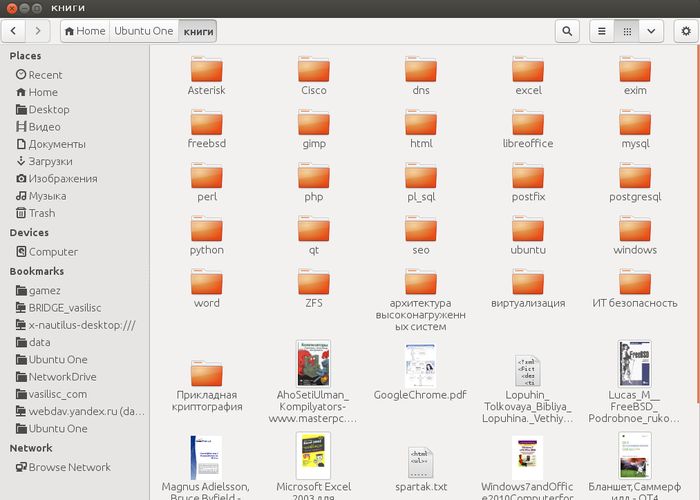Image resolution: width=700 pixels, height=500 pixels.
Task: Select the freebsd folder icon
Action: 206,123
